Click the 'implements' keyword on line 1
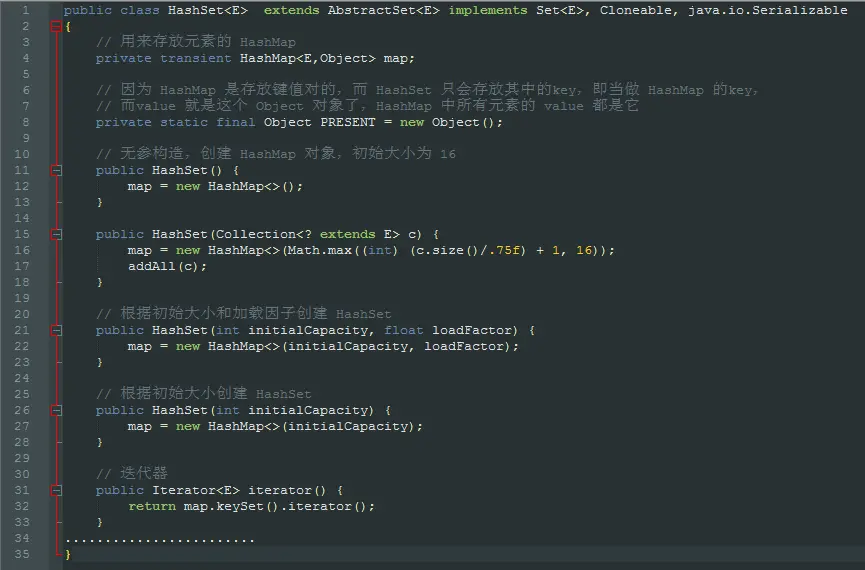Image resolution: width=865 pixels, height=570 pixels. 488,10
